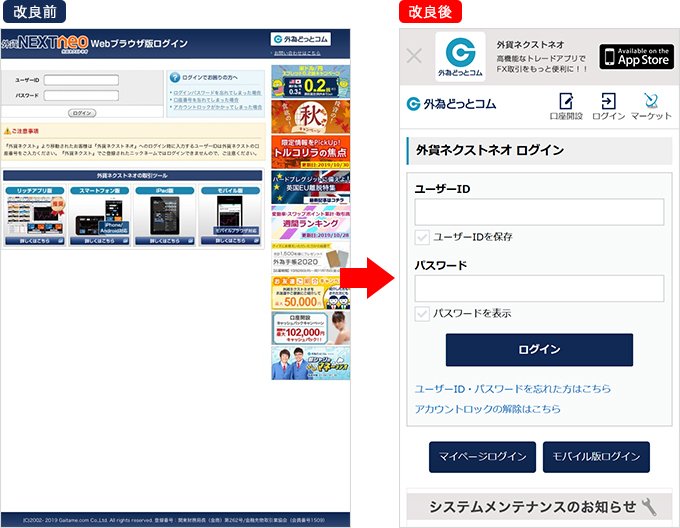Open ユーザーID・パスワードを忘れた方はこちら link

(x=512, y=388)
